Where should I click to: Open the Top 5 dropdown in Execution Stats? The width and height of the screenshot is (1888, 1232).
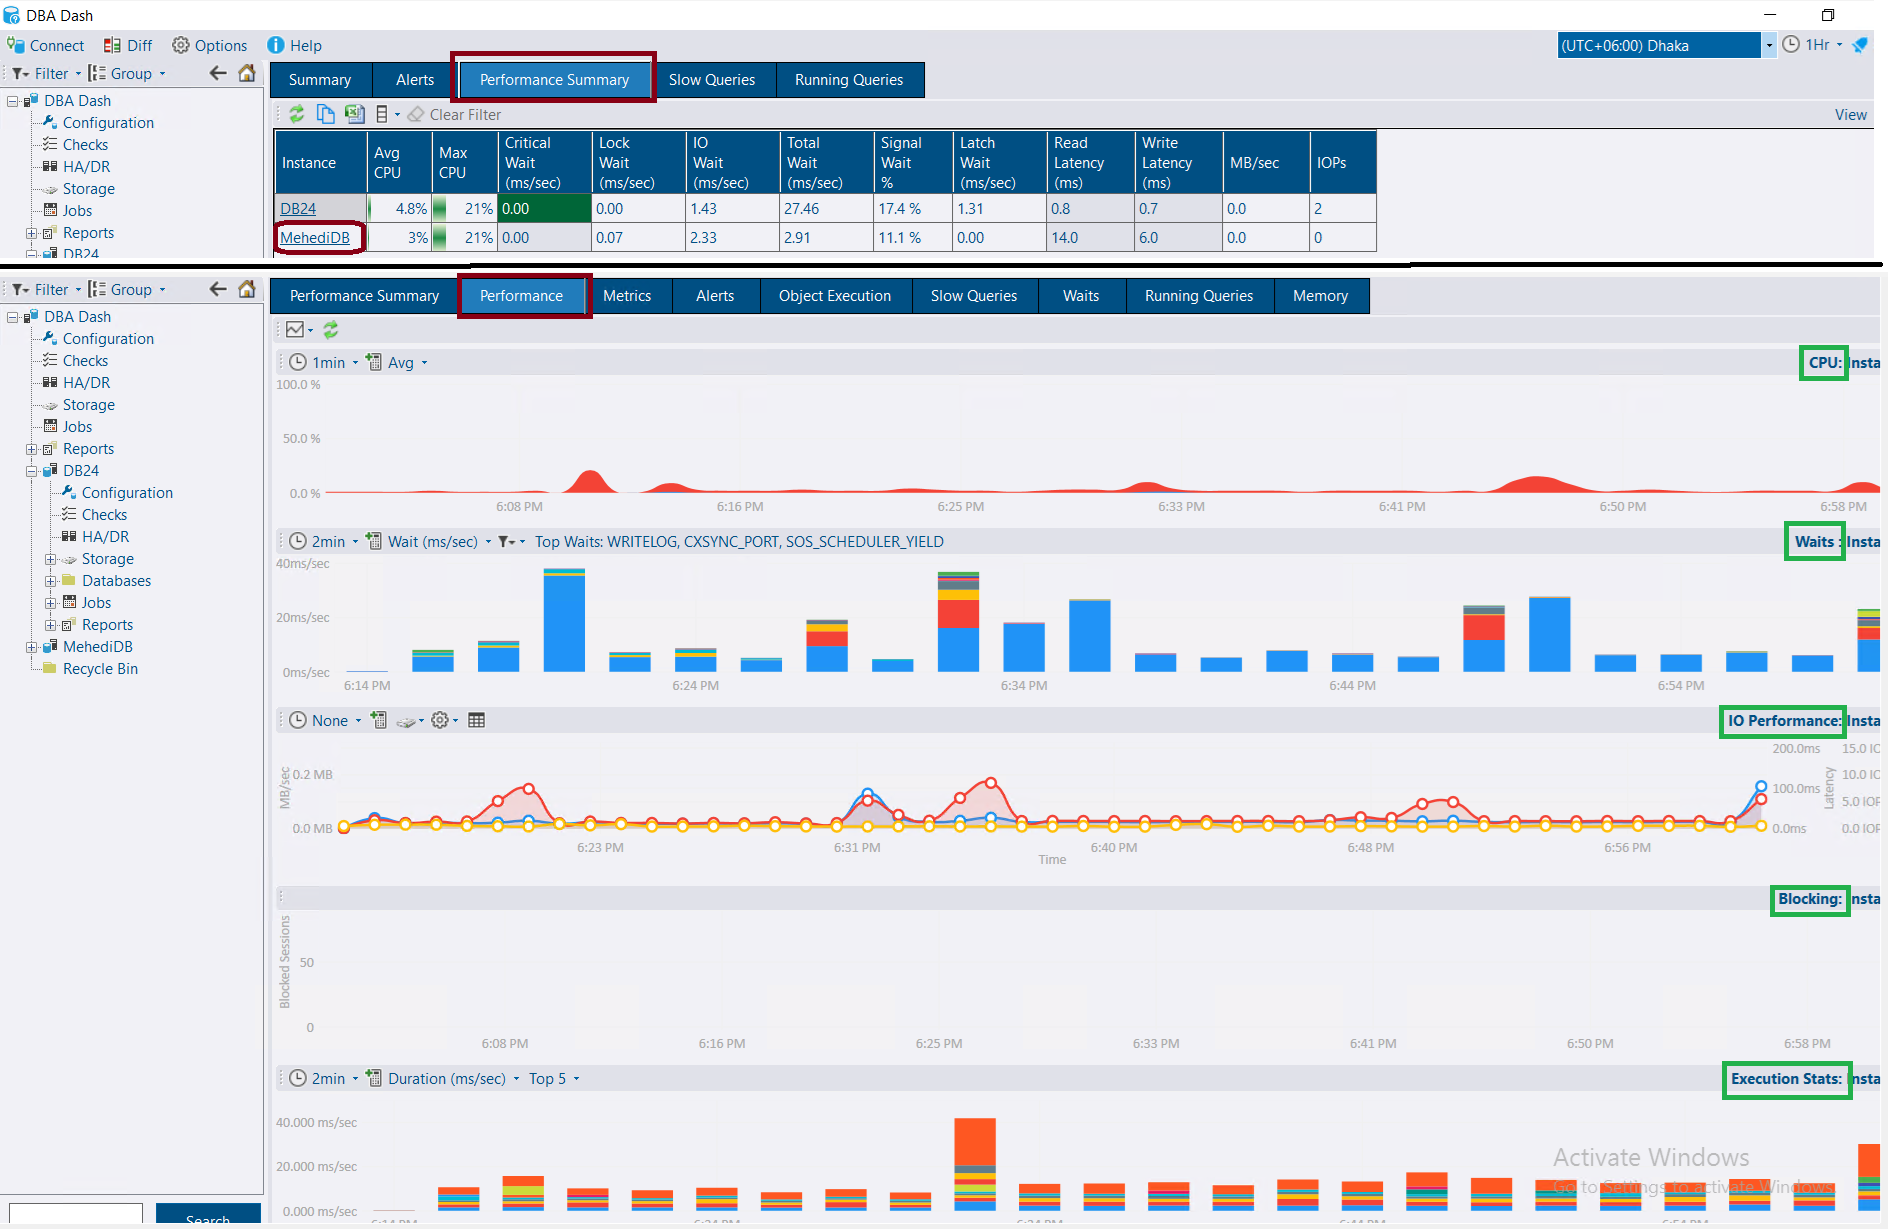554,1078
